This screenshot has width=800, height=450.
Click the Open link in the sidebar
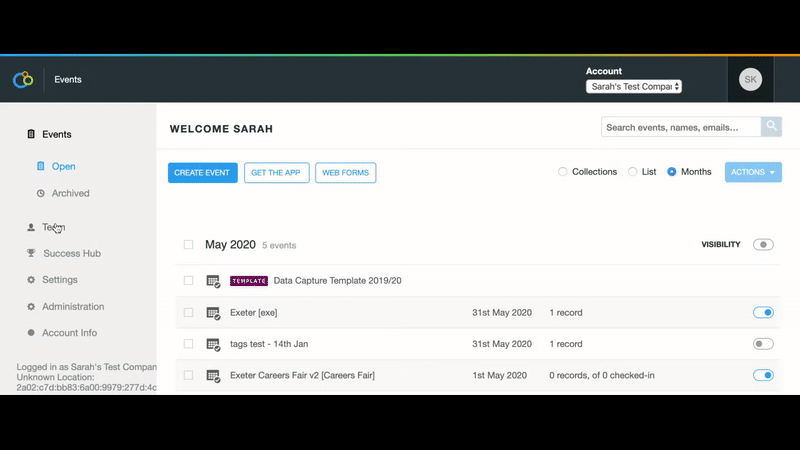63,166
